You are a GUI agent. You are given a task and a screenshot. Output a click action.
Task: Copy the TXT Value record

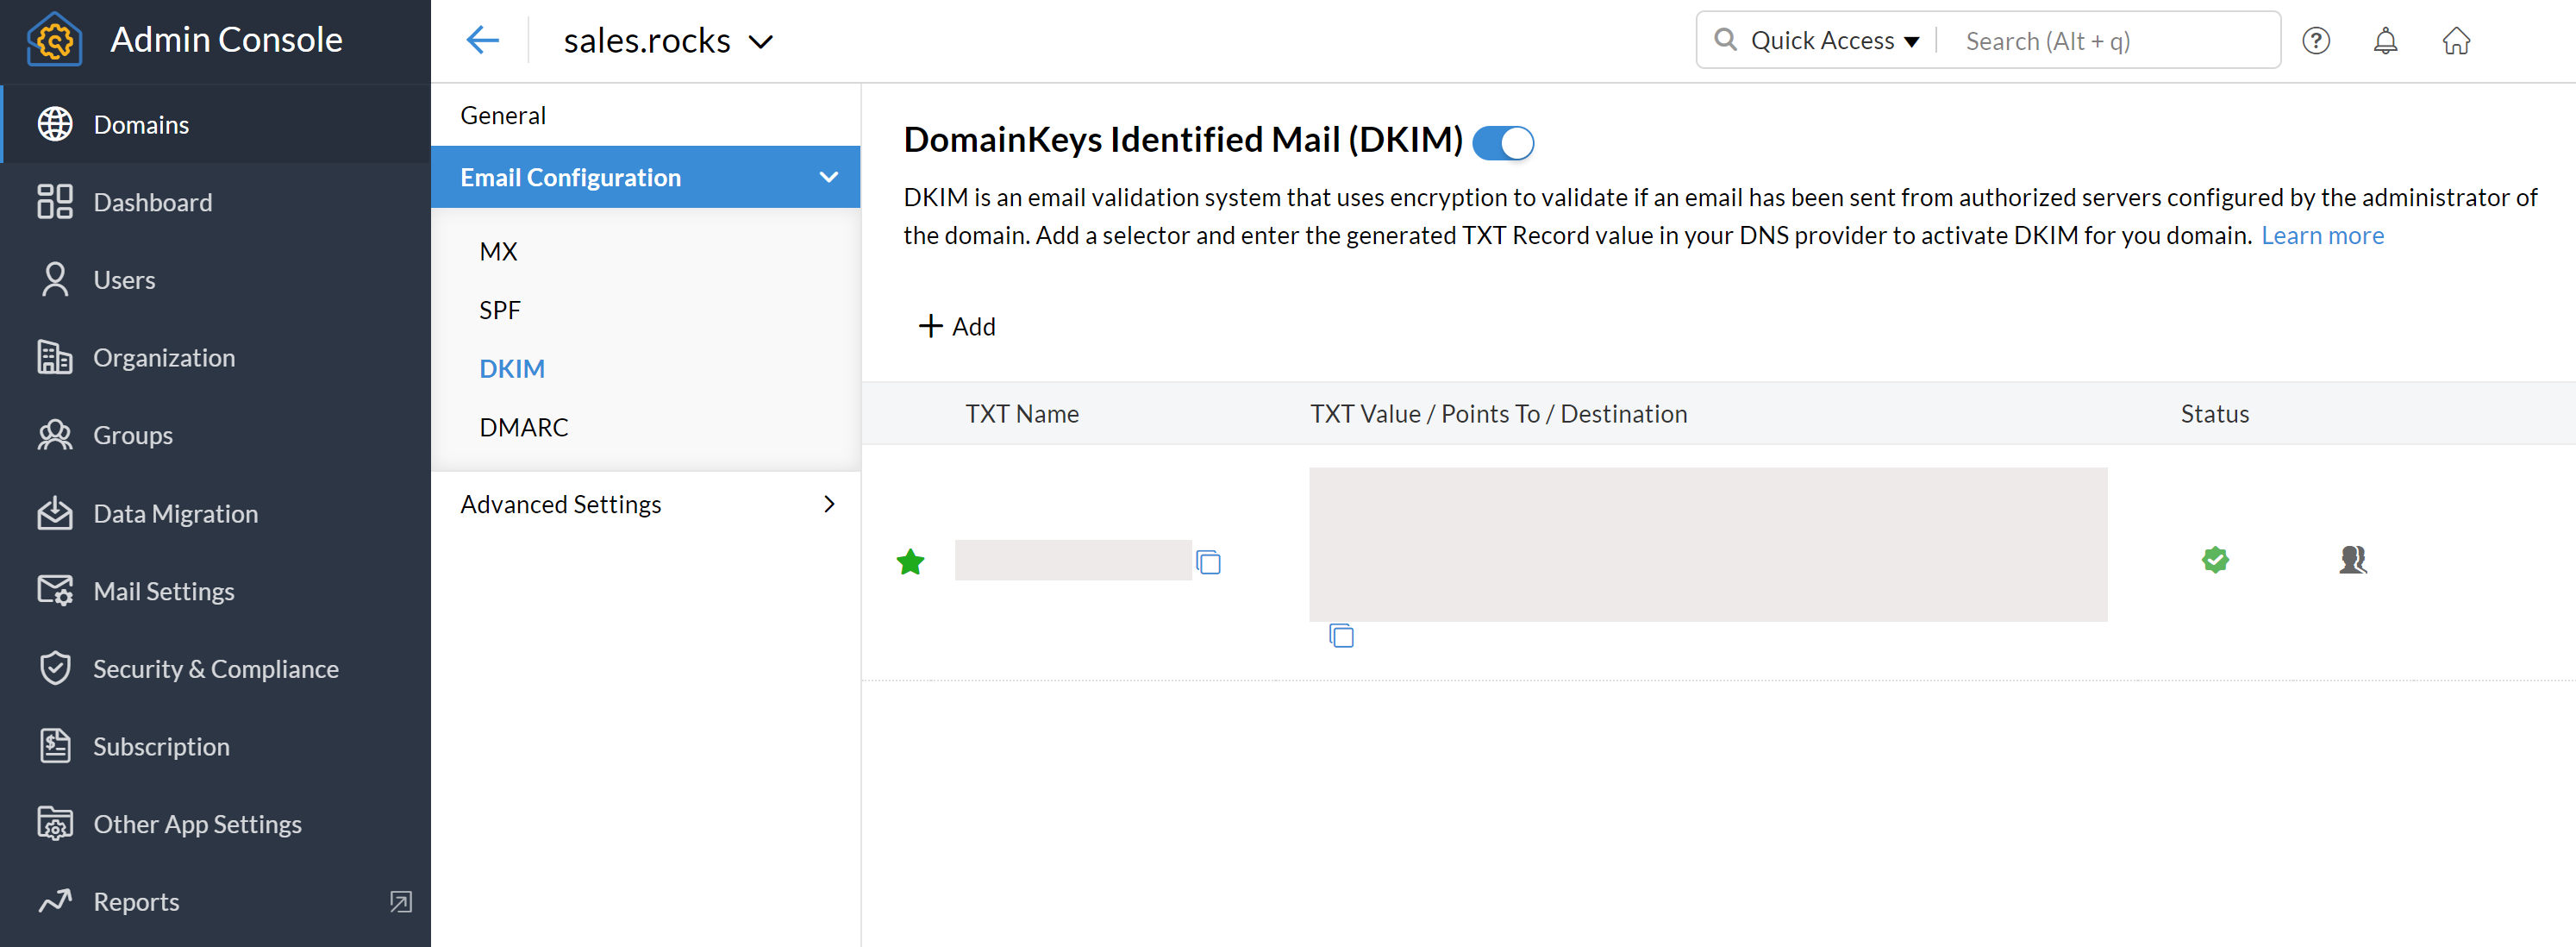tap(1341, 635)
